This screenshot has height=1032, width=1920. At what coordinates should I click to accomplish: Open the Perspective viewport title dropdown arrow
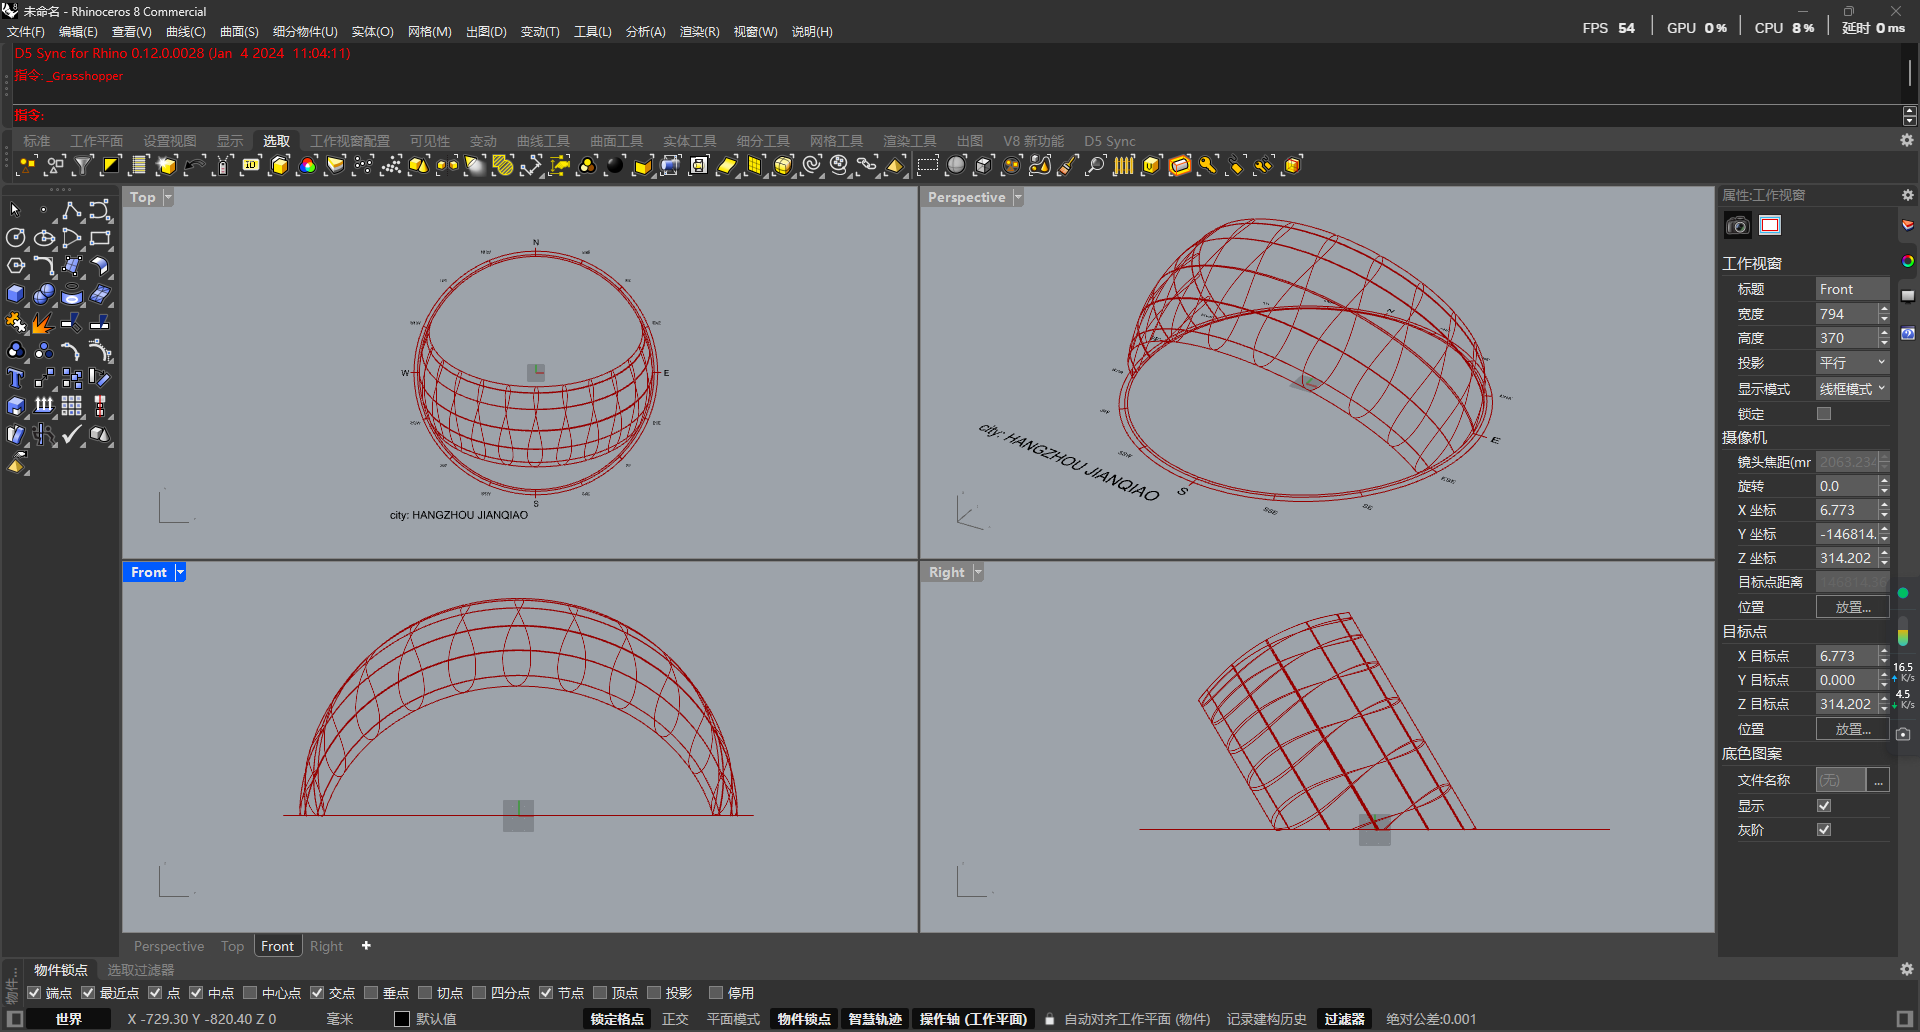click(1018, 197)
